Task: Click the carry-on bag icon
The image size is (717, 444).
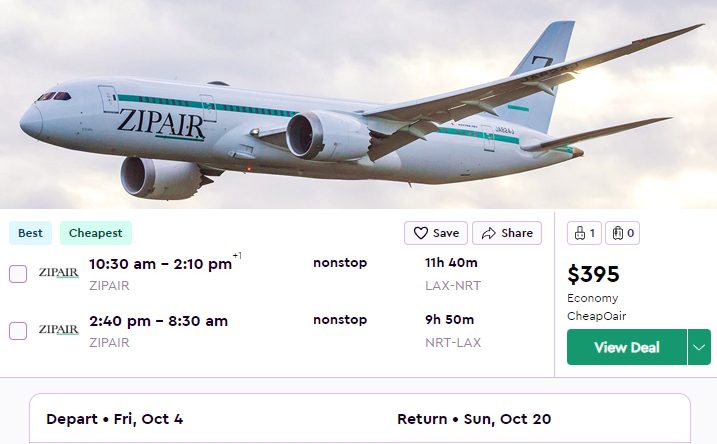Action: tap(579, 234)
